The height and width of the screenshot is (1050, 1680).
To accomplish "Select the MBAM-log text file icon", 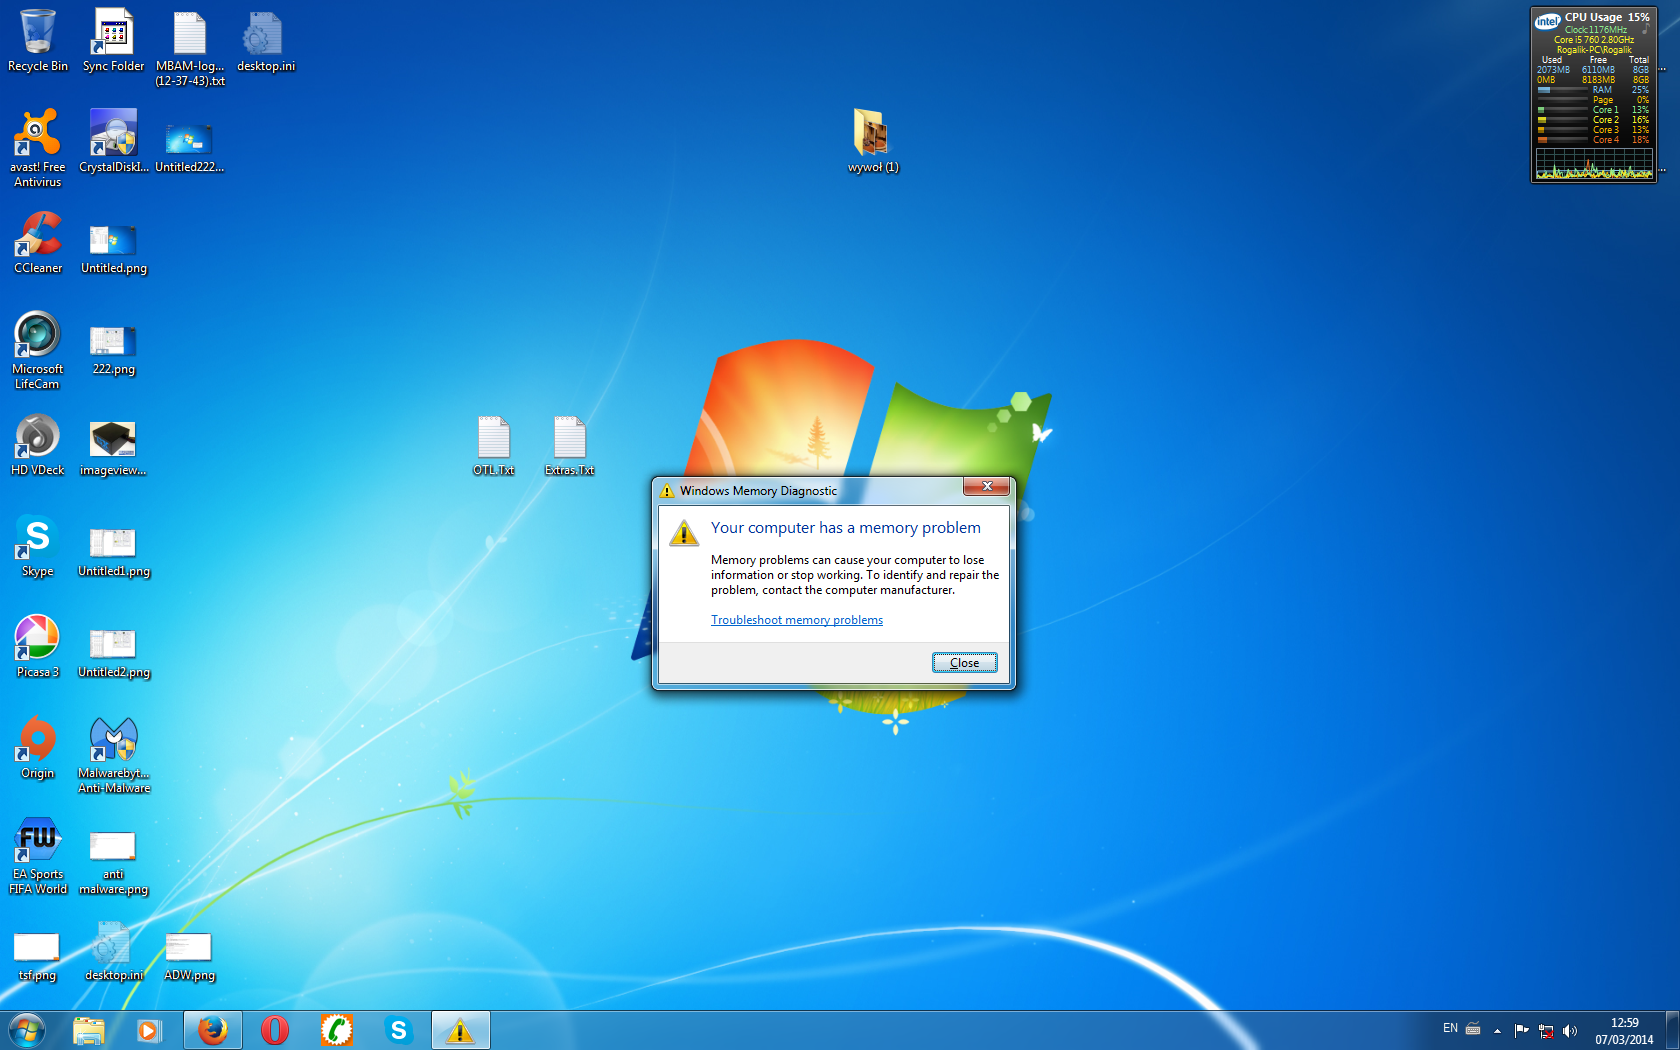I will pyautogui.click(x=190, y=48).
